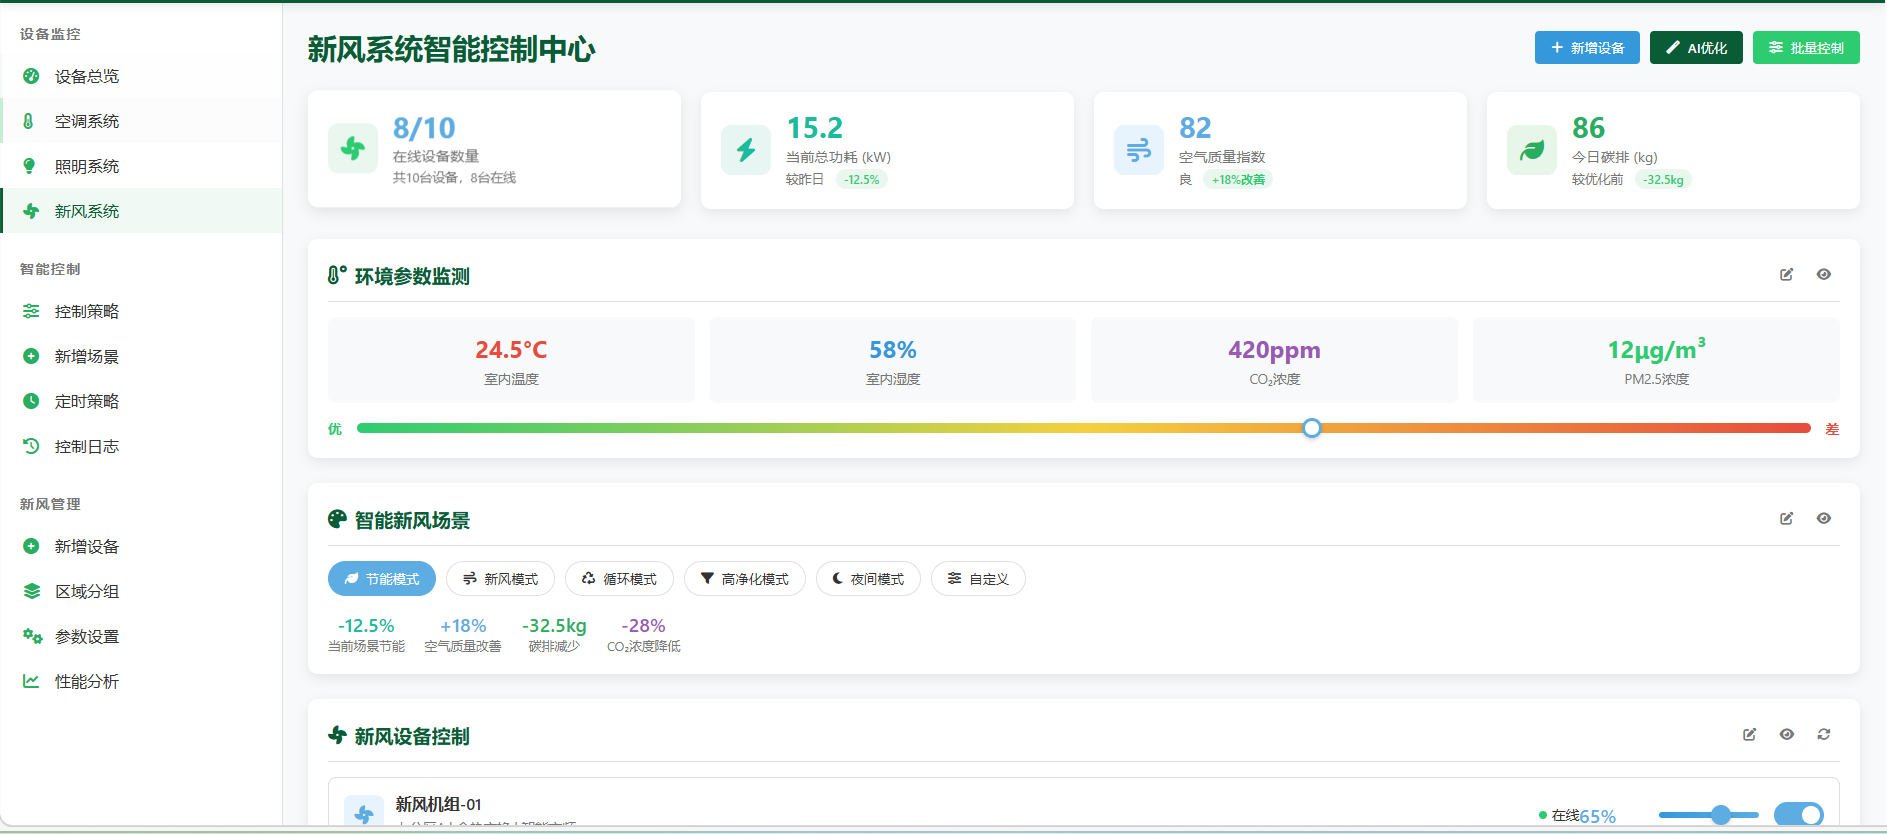Click the wind icon in 空气质量指数 card
Image resolution: width=1887 pixels, height=834 pixels.
pos(1139,151)
